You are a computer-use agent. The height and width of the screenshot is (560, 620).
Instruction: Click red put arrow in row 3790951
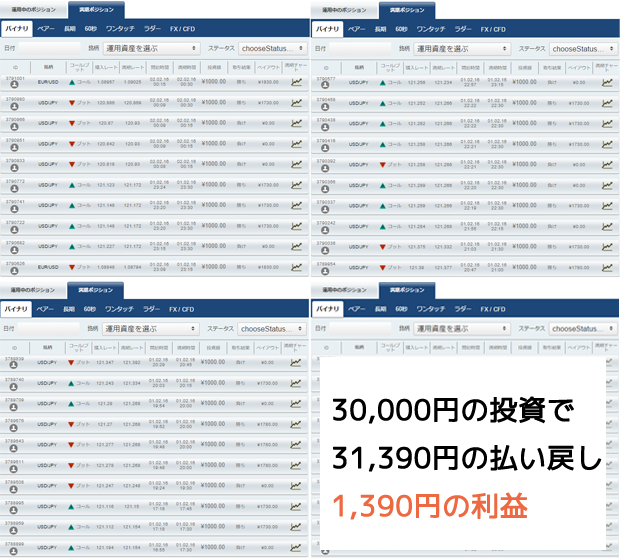pos(72,144)
